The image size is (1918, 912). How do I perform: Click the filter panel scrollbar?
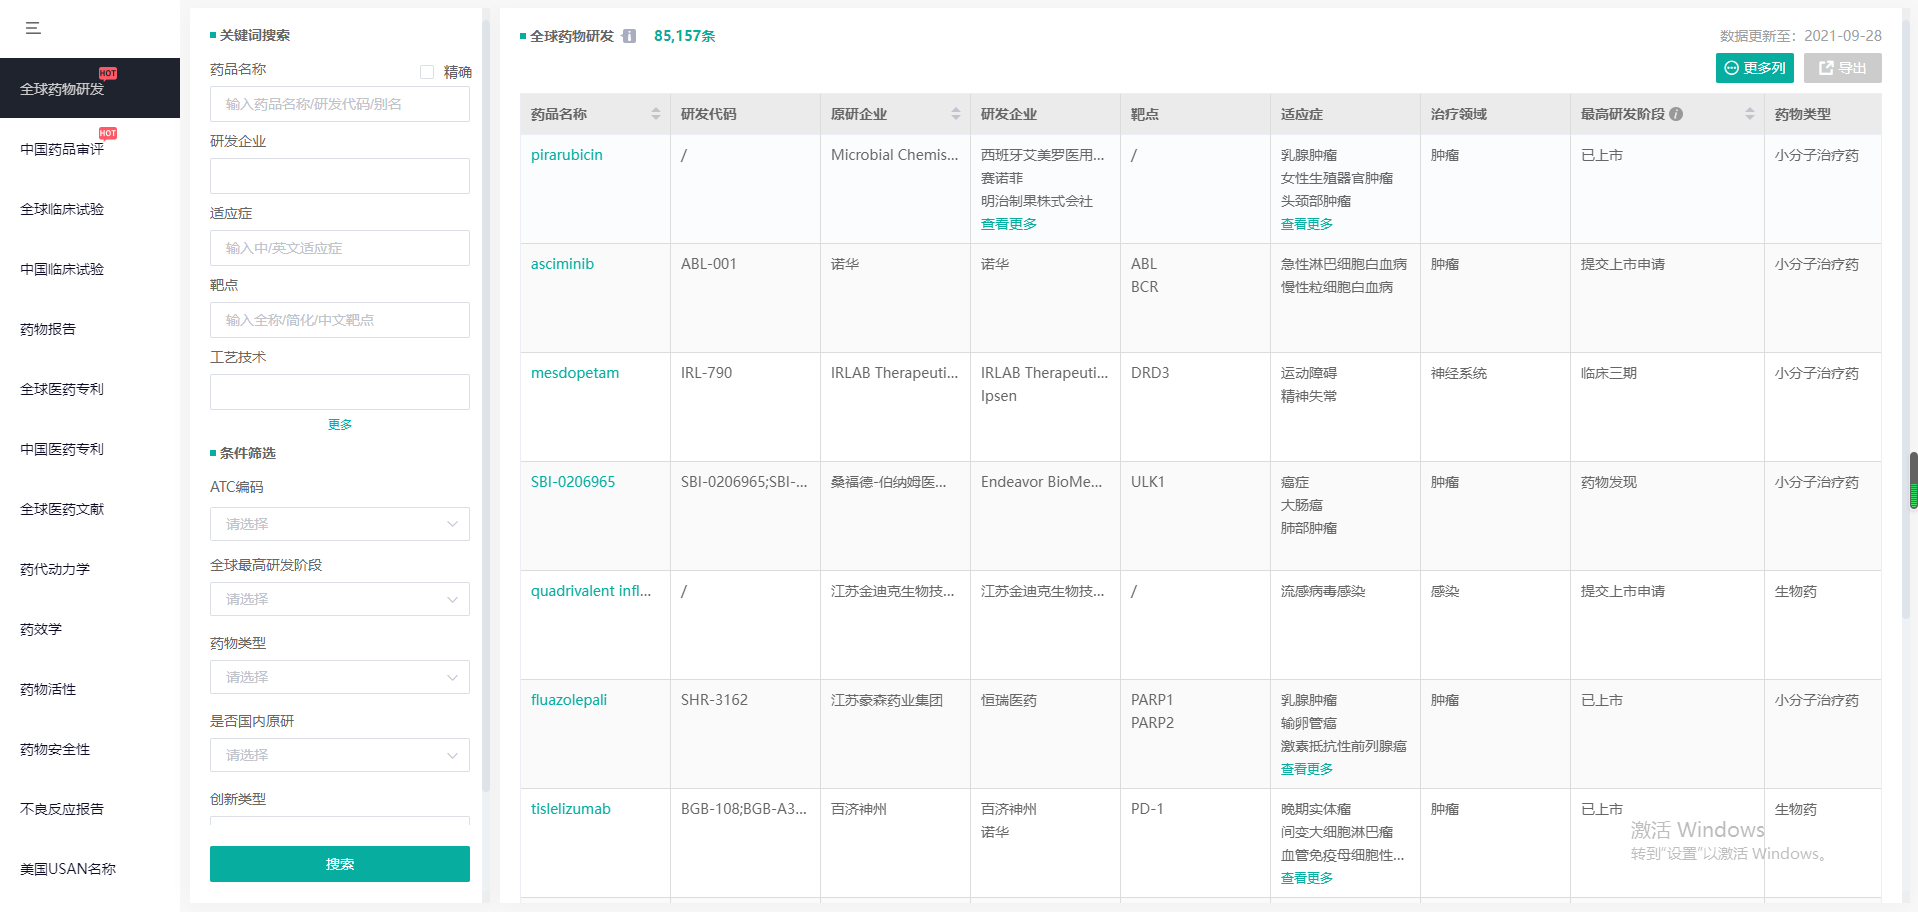click(x=486, y=405)
